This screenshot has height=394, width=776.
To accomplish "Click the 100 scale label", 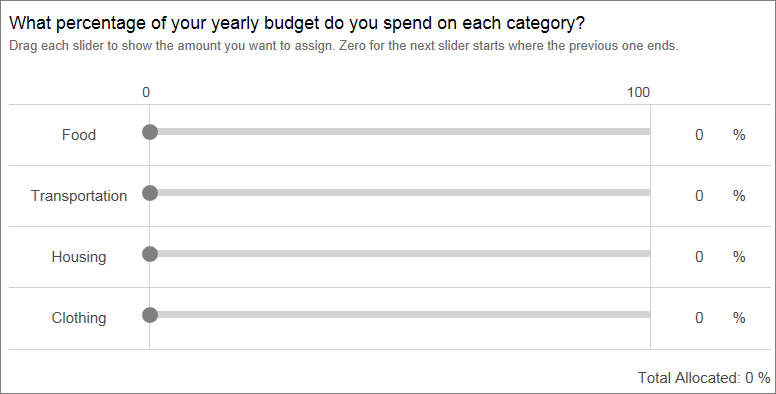I will click(638, 92).
